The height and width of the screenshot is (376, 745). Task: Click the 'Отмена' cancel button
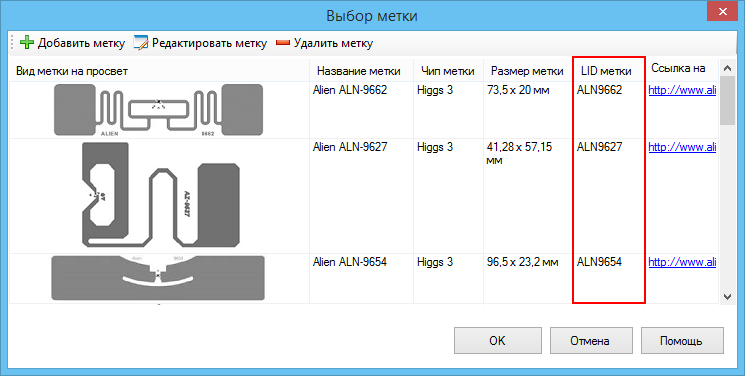pyautogui.click(x=591, y=340)
